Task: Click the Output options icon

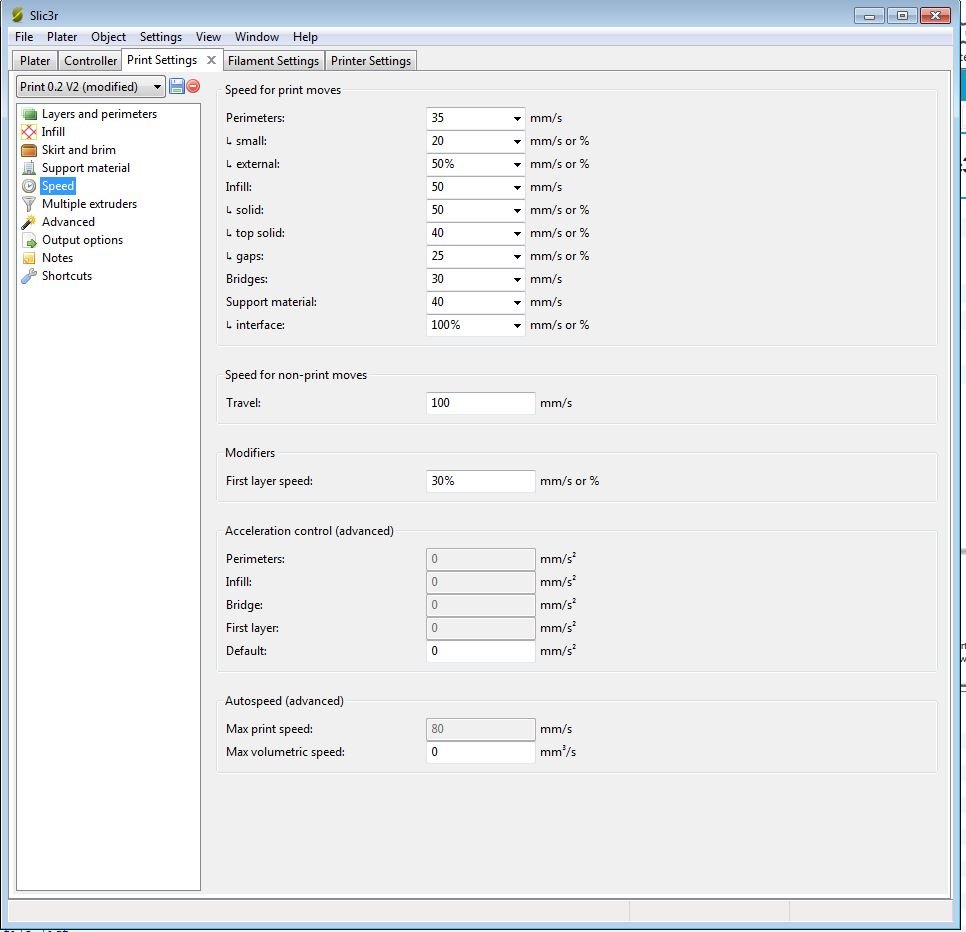Action: (x=29, y=240)
